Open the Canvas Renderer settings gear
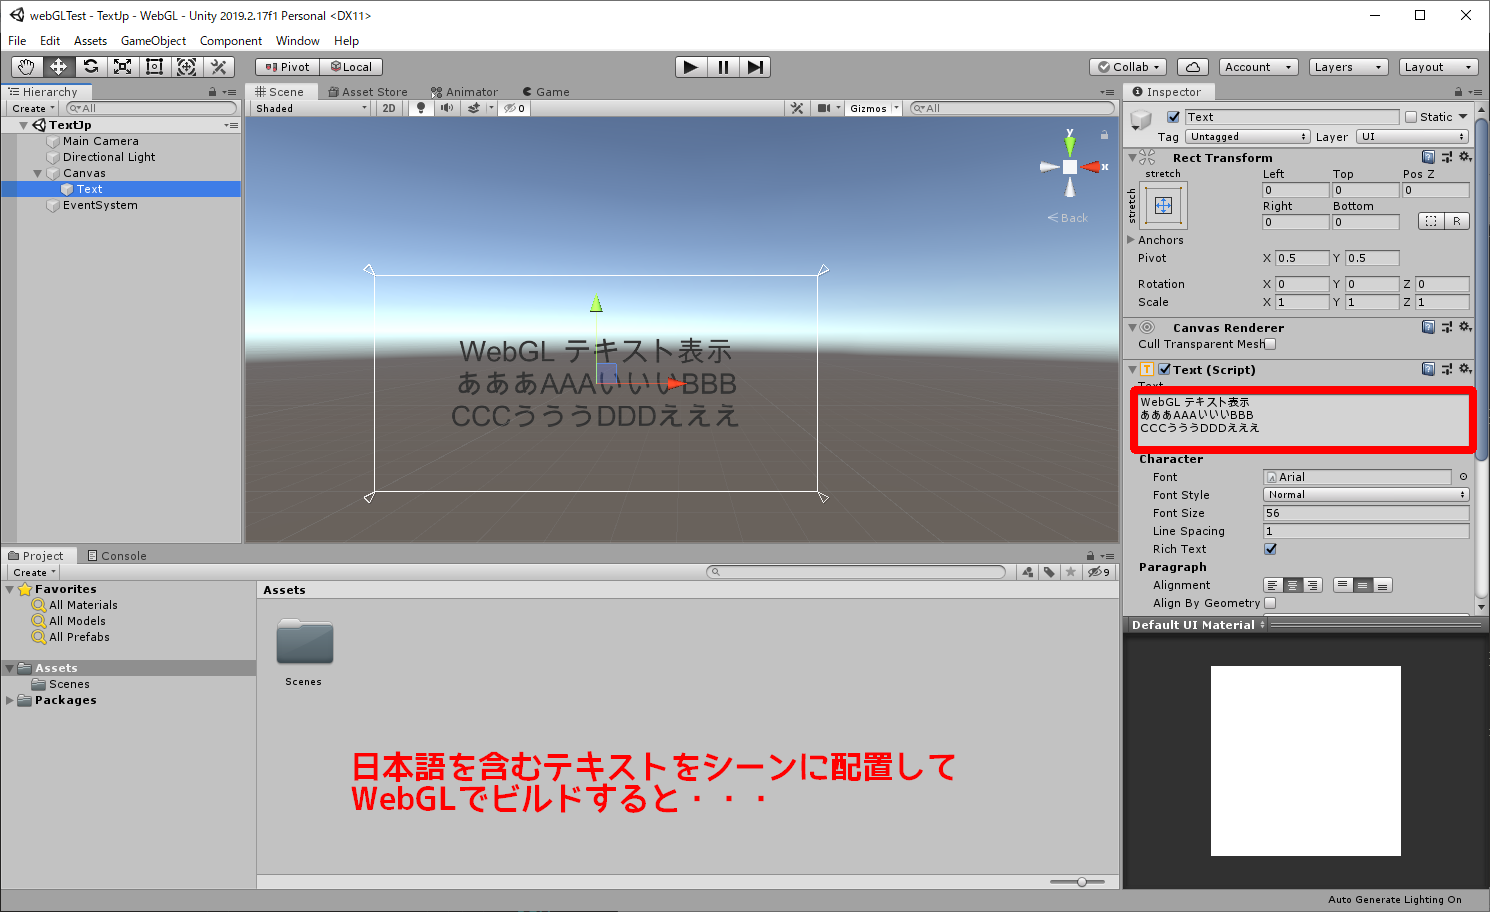This screenshot has height=912, width=1490. pyautogui.click(x=1465, y=327)
